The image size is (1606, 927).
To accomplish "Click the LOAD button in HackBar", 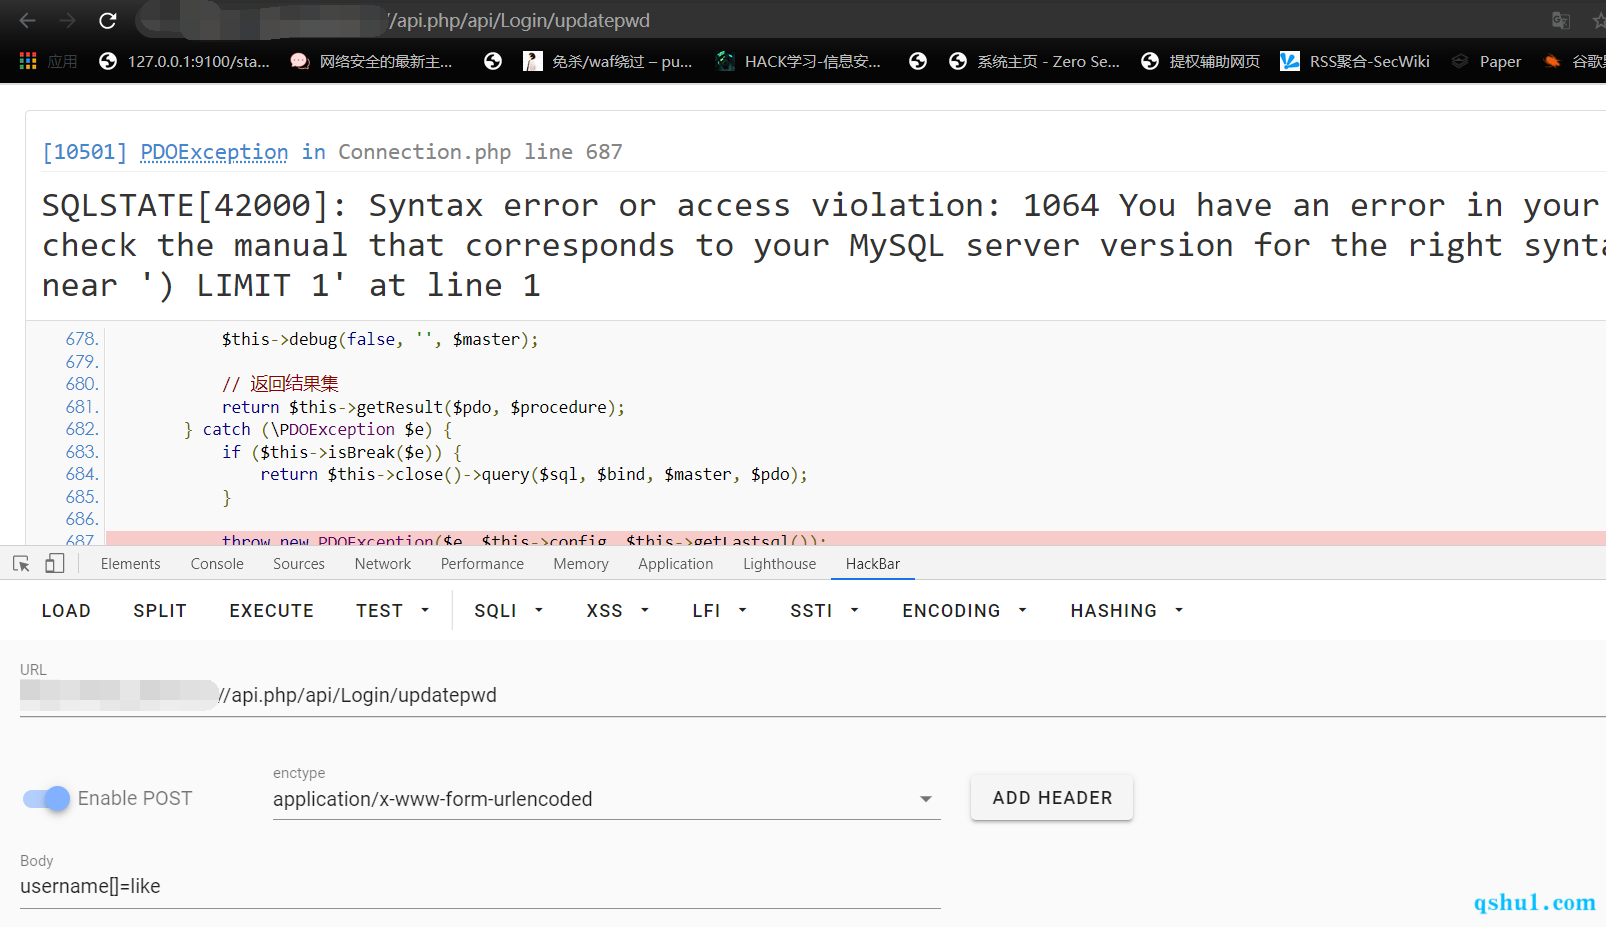I will (x=66, y=610).
